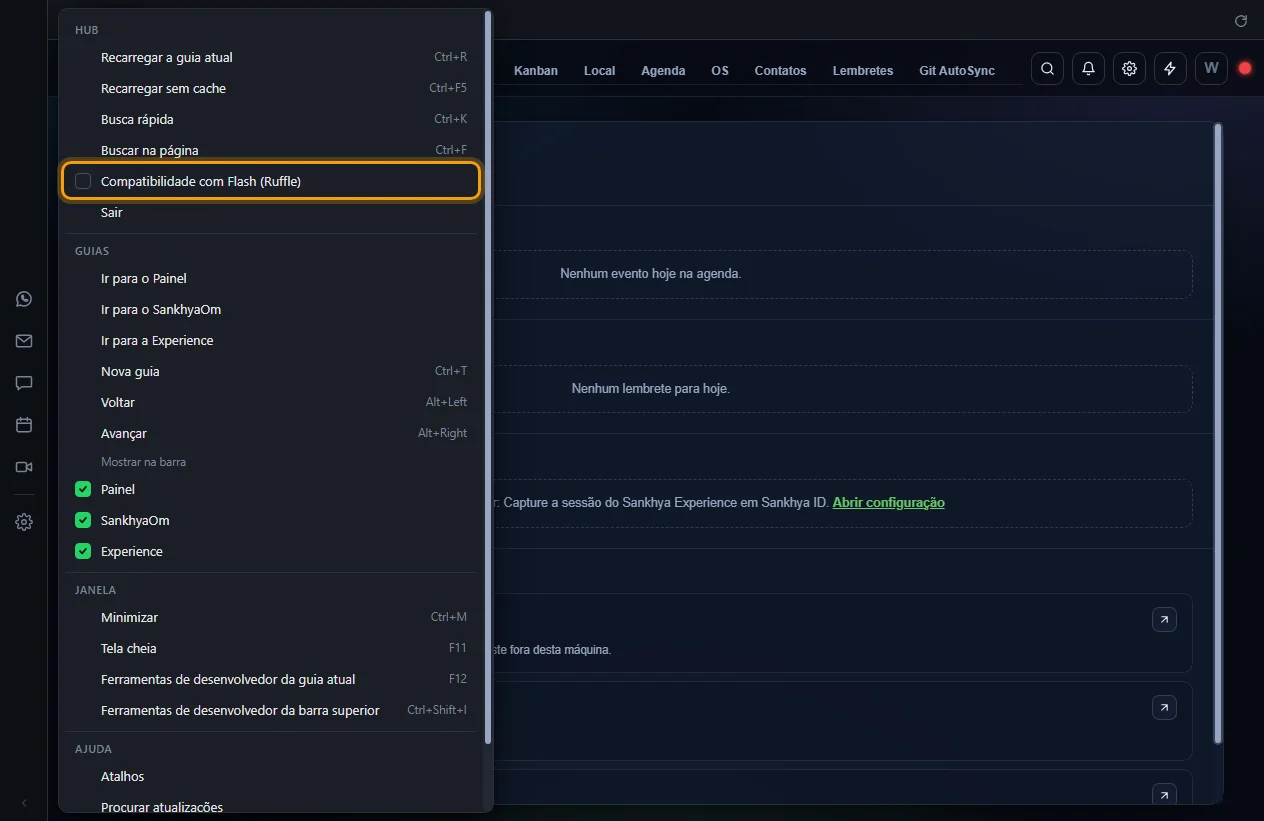Viewport: 1264px width, 821px height.
Task: Open the mail envelope sidebar icon
Action: tap(24, 341)
